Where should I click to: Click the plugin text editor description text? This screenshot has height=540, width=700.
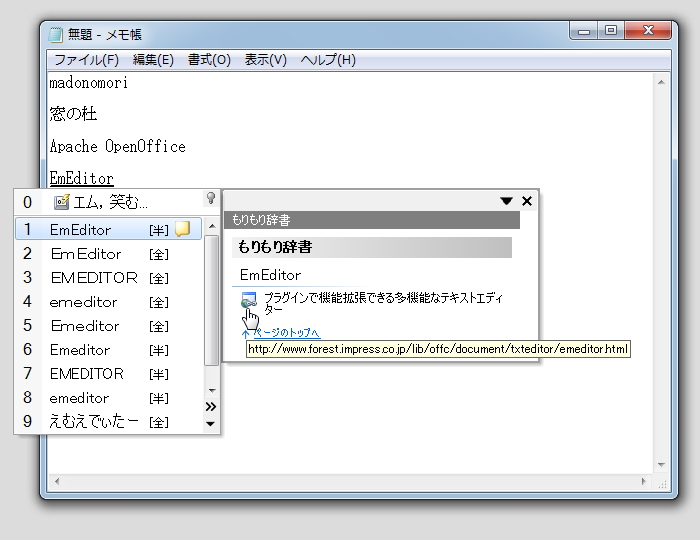(383, 303)
